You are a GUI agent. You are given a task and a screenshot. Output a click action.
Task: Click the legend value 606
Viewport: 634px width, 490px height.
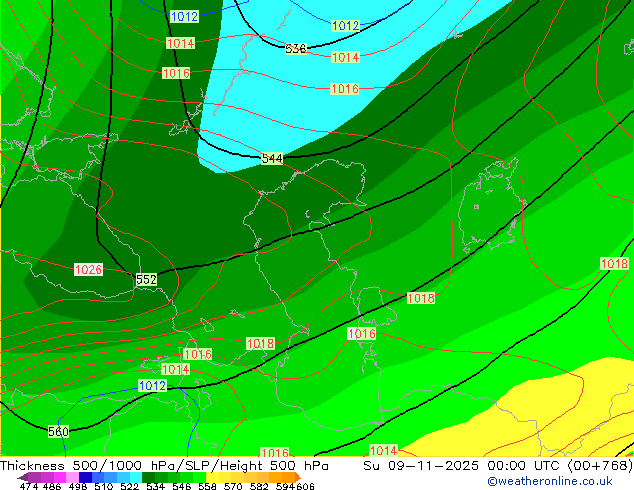tap(304, 486)
